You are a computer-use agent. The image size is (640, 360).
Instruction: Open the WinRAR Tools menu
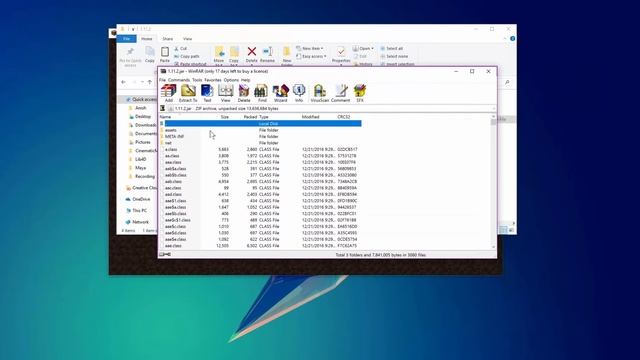(197, 80)
